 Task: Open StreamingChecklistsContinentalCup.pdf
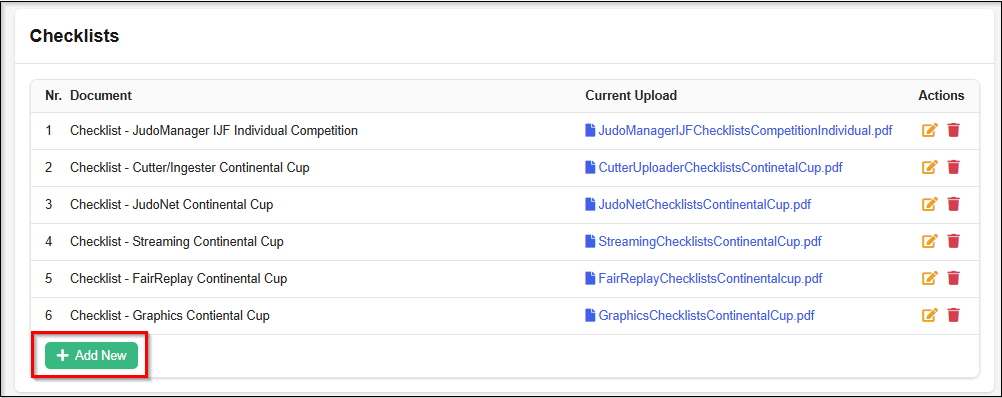[704, 242]
